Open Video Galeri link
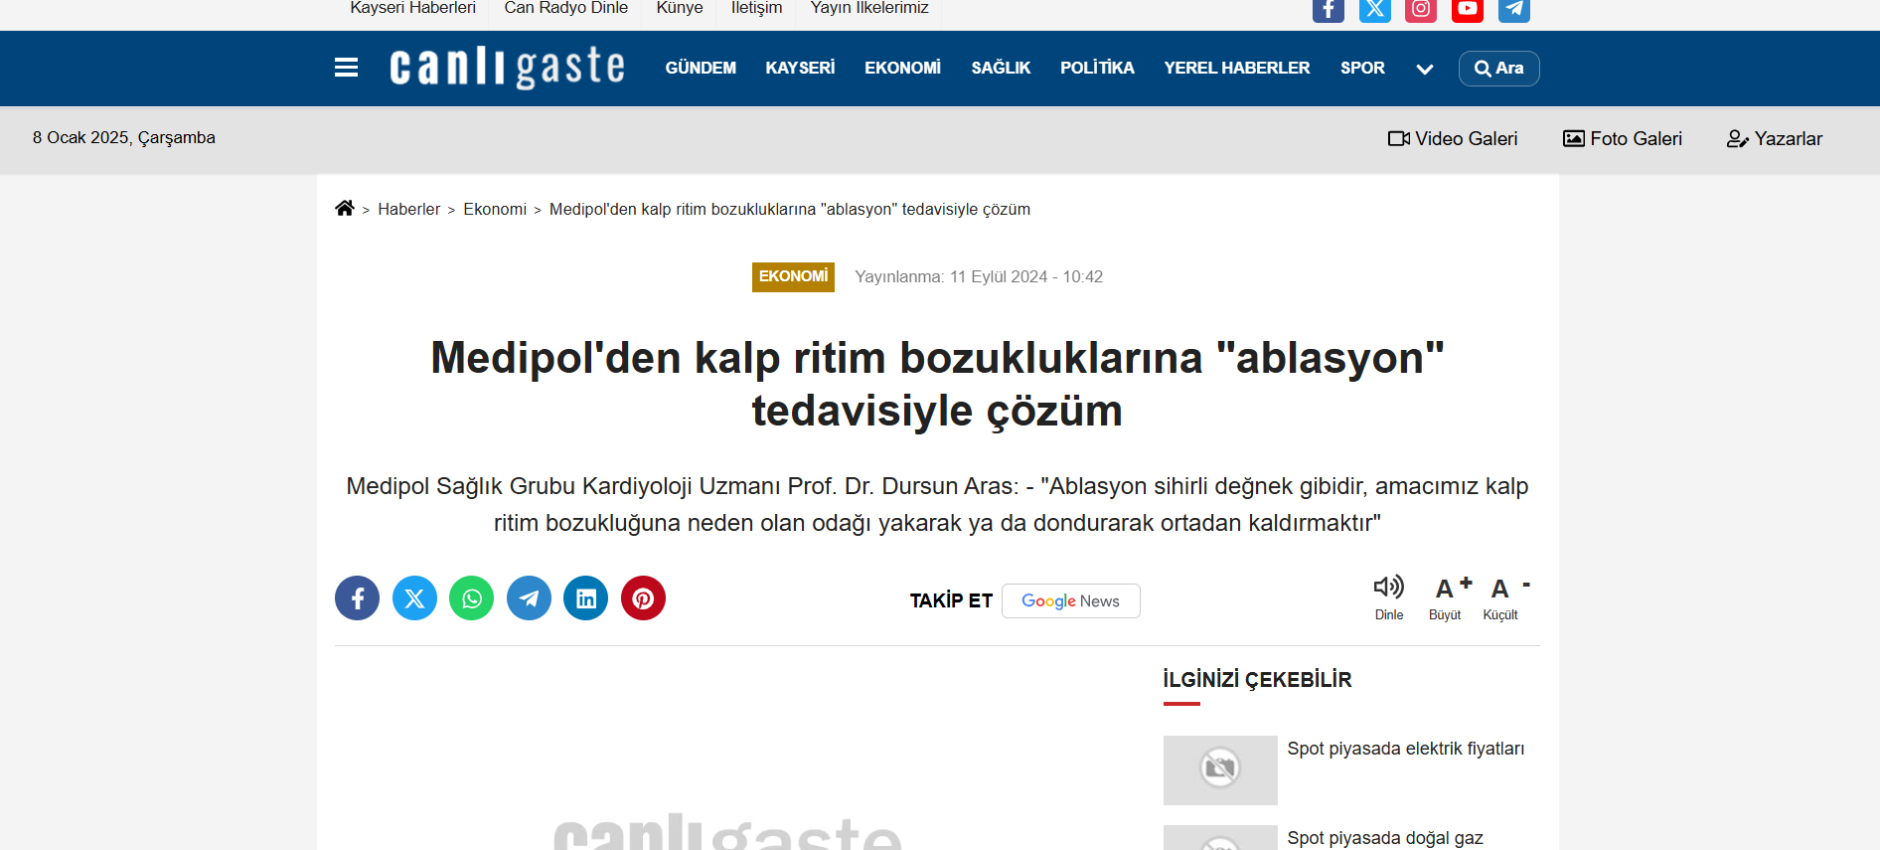Image resolution: width=1880 pixels, height=850 pixels. (x=1453, y=139)
